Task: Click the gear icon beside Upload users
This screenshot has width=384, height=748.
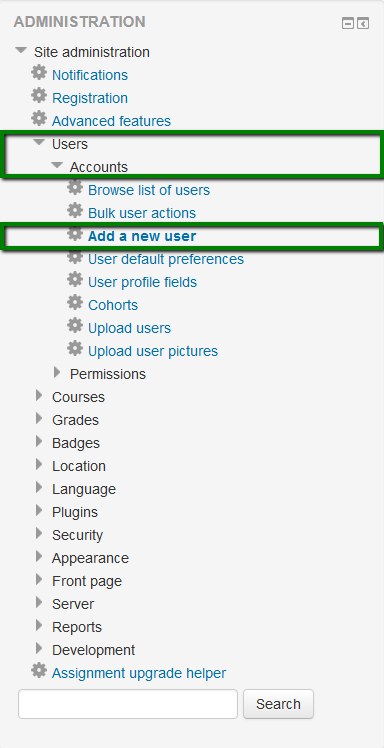Action: 75,326
